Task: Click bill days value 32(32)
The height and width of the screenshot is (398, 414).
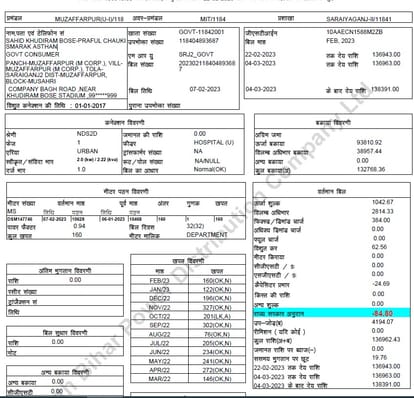Action: coord(195,226)
